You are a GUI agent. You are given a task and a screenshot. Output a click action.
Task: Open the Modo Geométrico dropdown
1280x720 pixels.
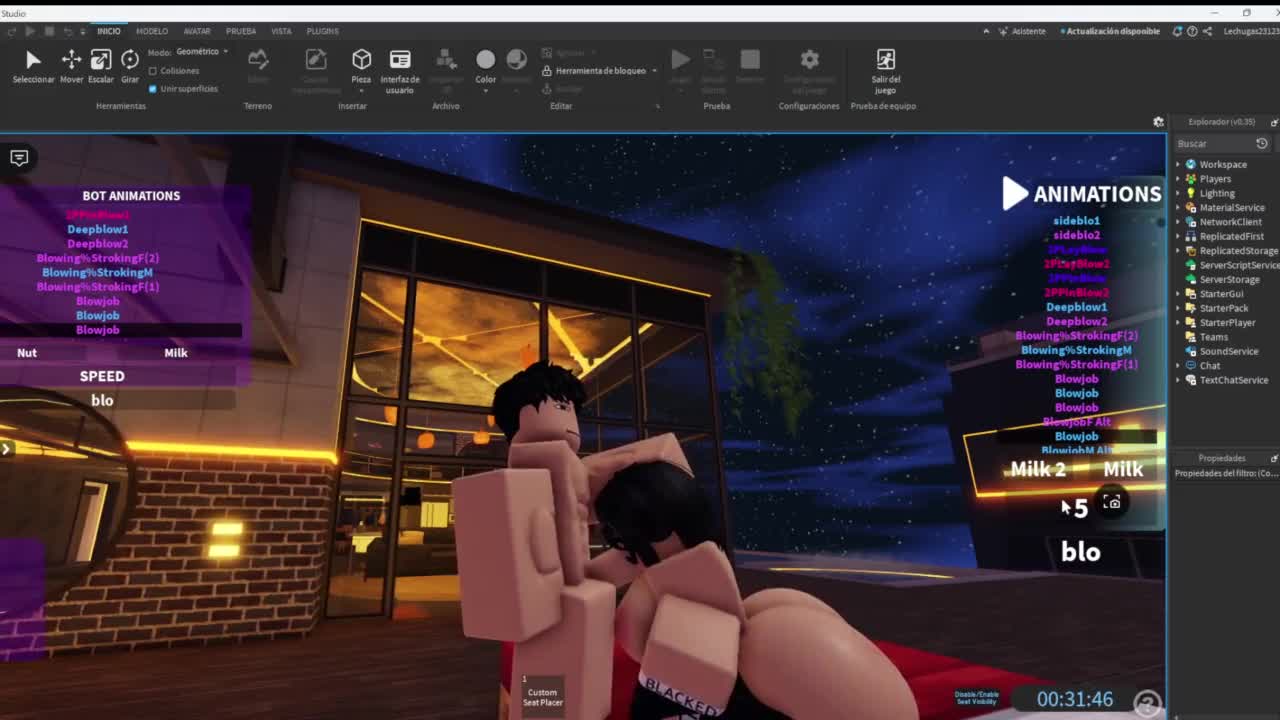202,52
